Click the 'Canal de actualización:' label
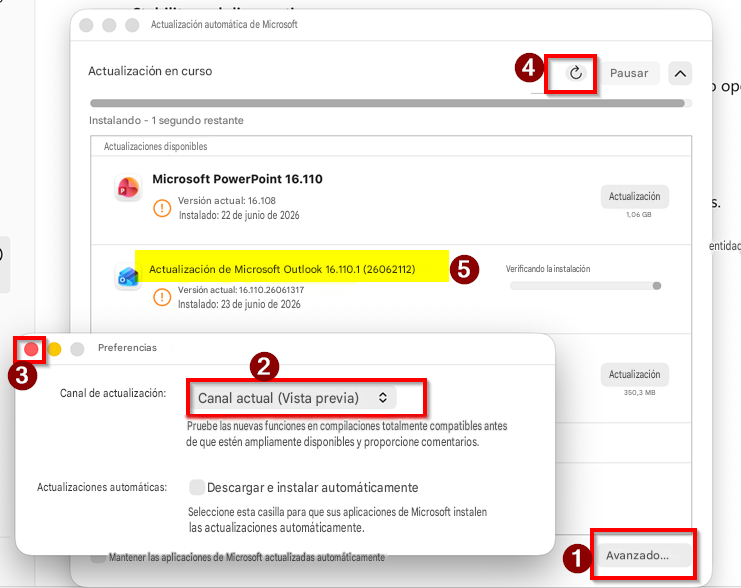741x588 pixels. coord(113,393)
